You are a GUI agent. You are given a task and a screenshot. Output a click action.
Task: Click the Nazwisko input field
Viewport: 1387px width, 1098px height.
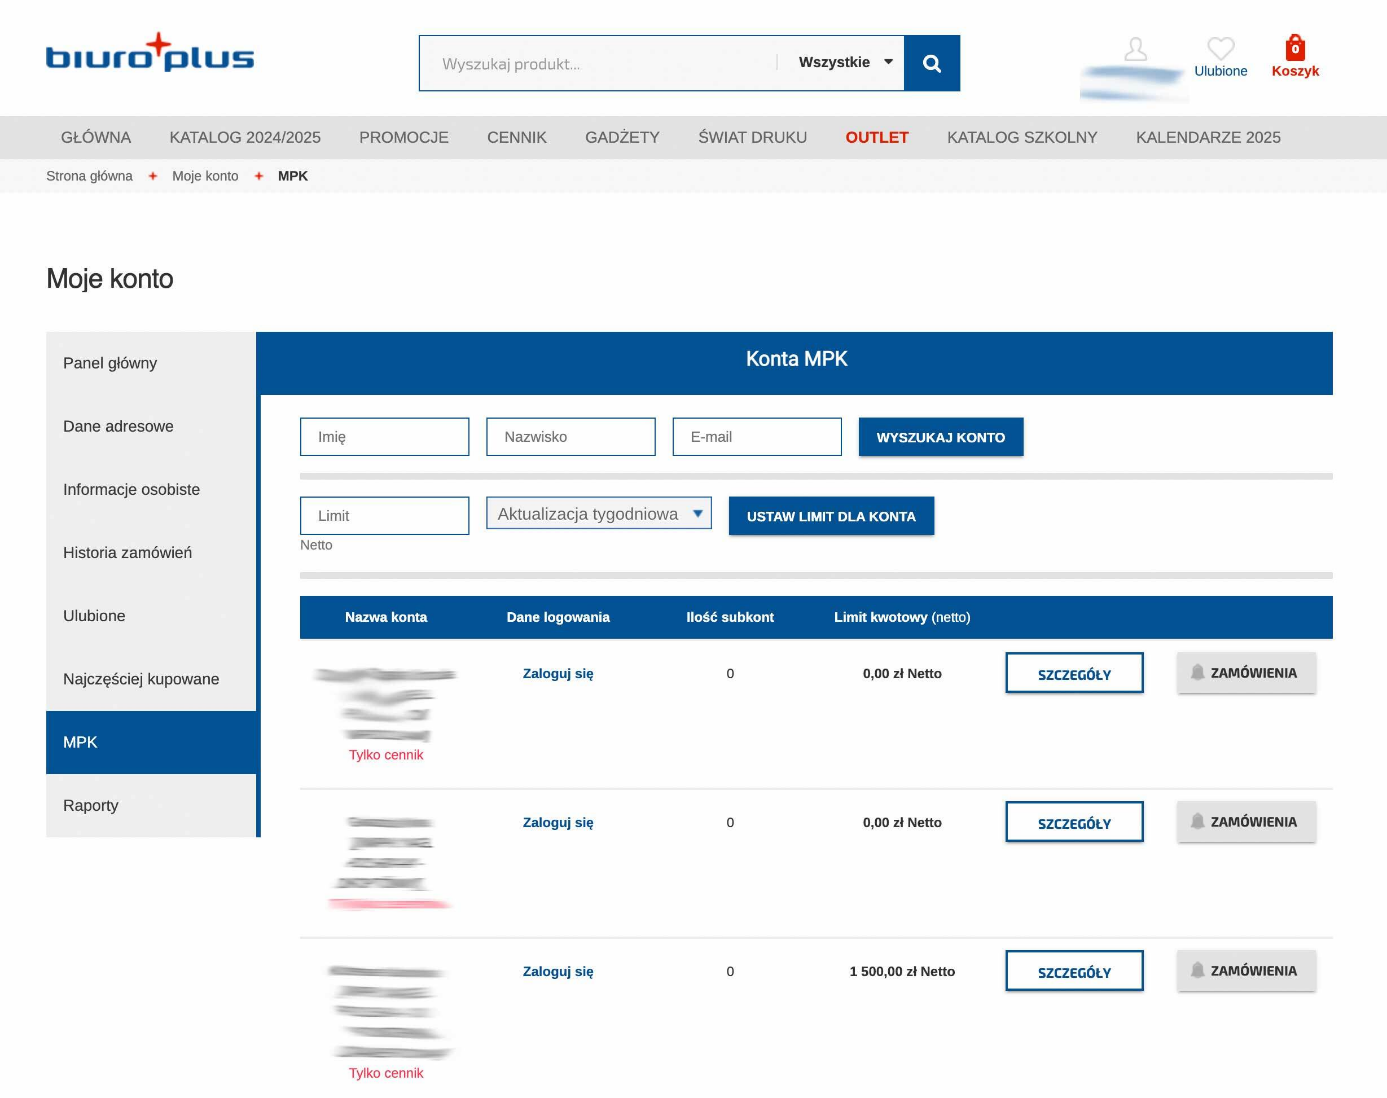571,437
